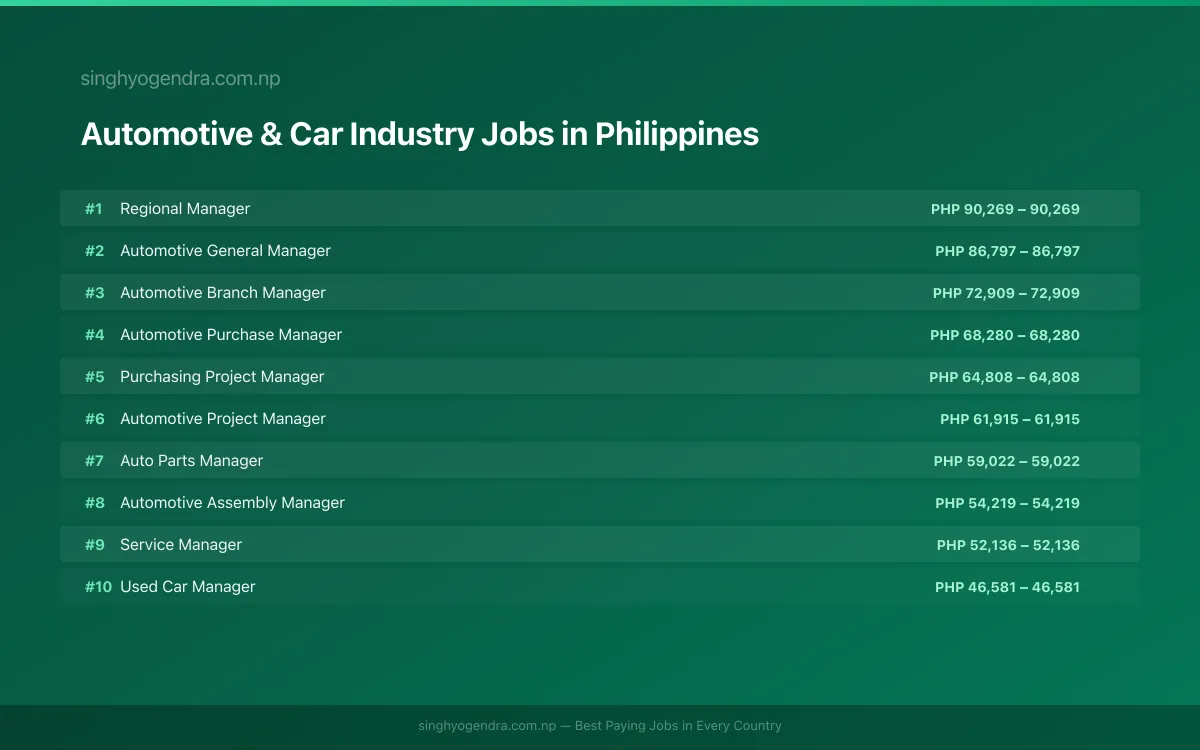The image size is (1200, 750).
Task: Click the #9 rank number
Action: (94, 545)
